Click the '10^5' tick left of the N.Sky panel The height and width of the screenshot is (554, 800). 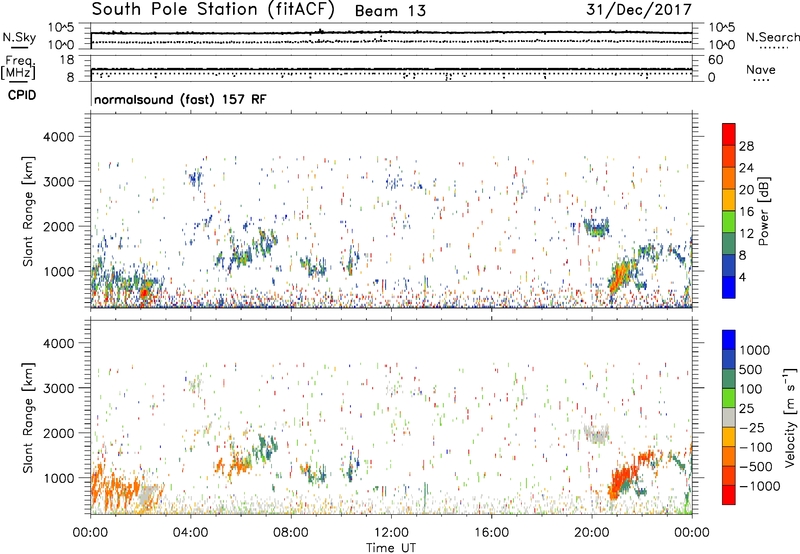click(60, 27)
